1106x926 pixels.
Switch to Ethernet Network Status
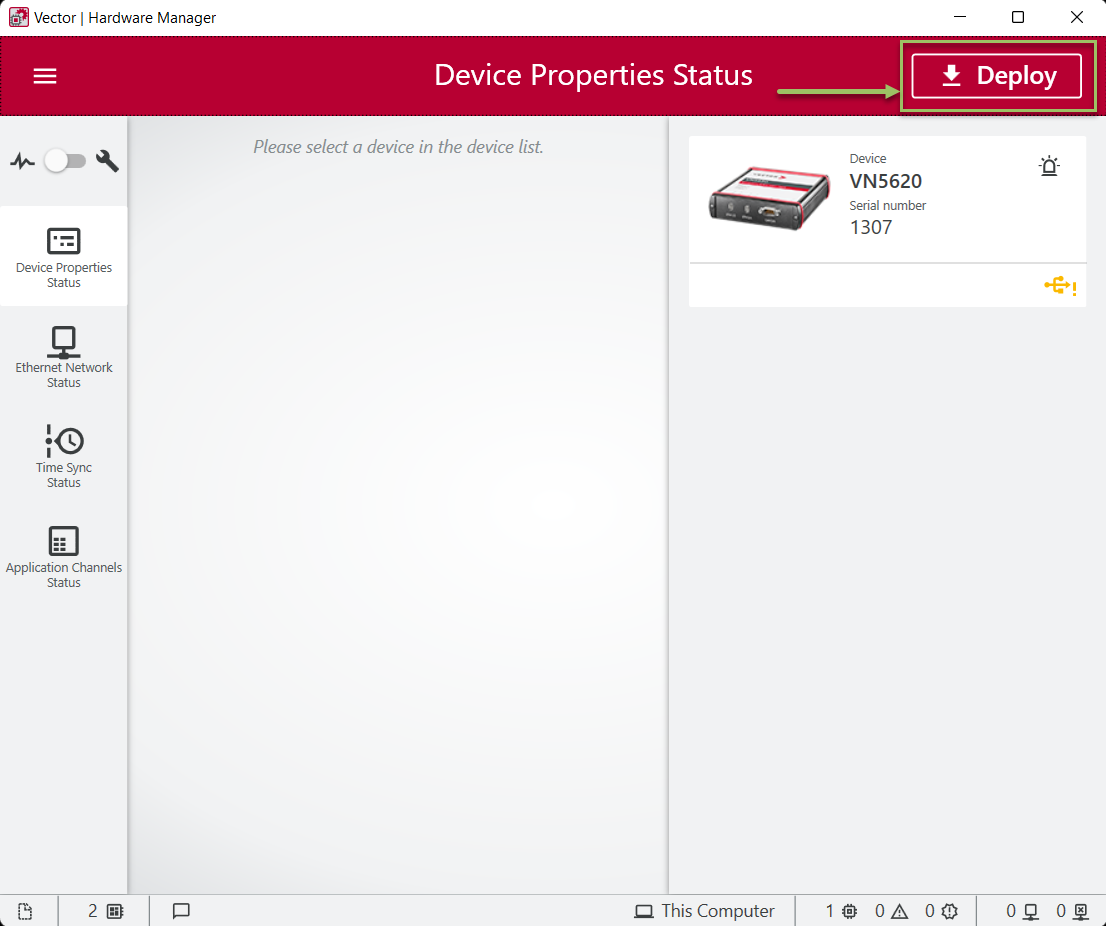click(64, 357)
